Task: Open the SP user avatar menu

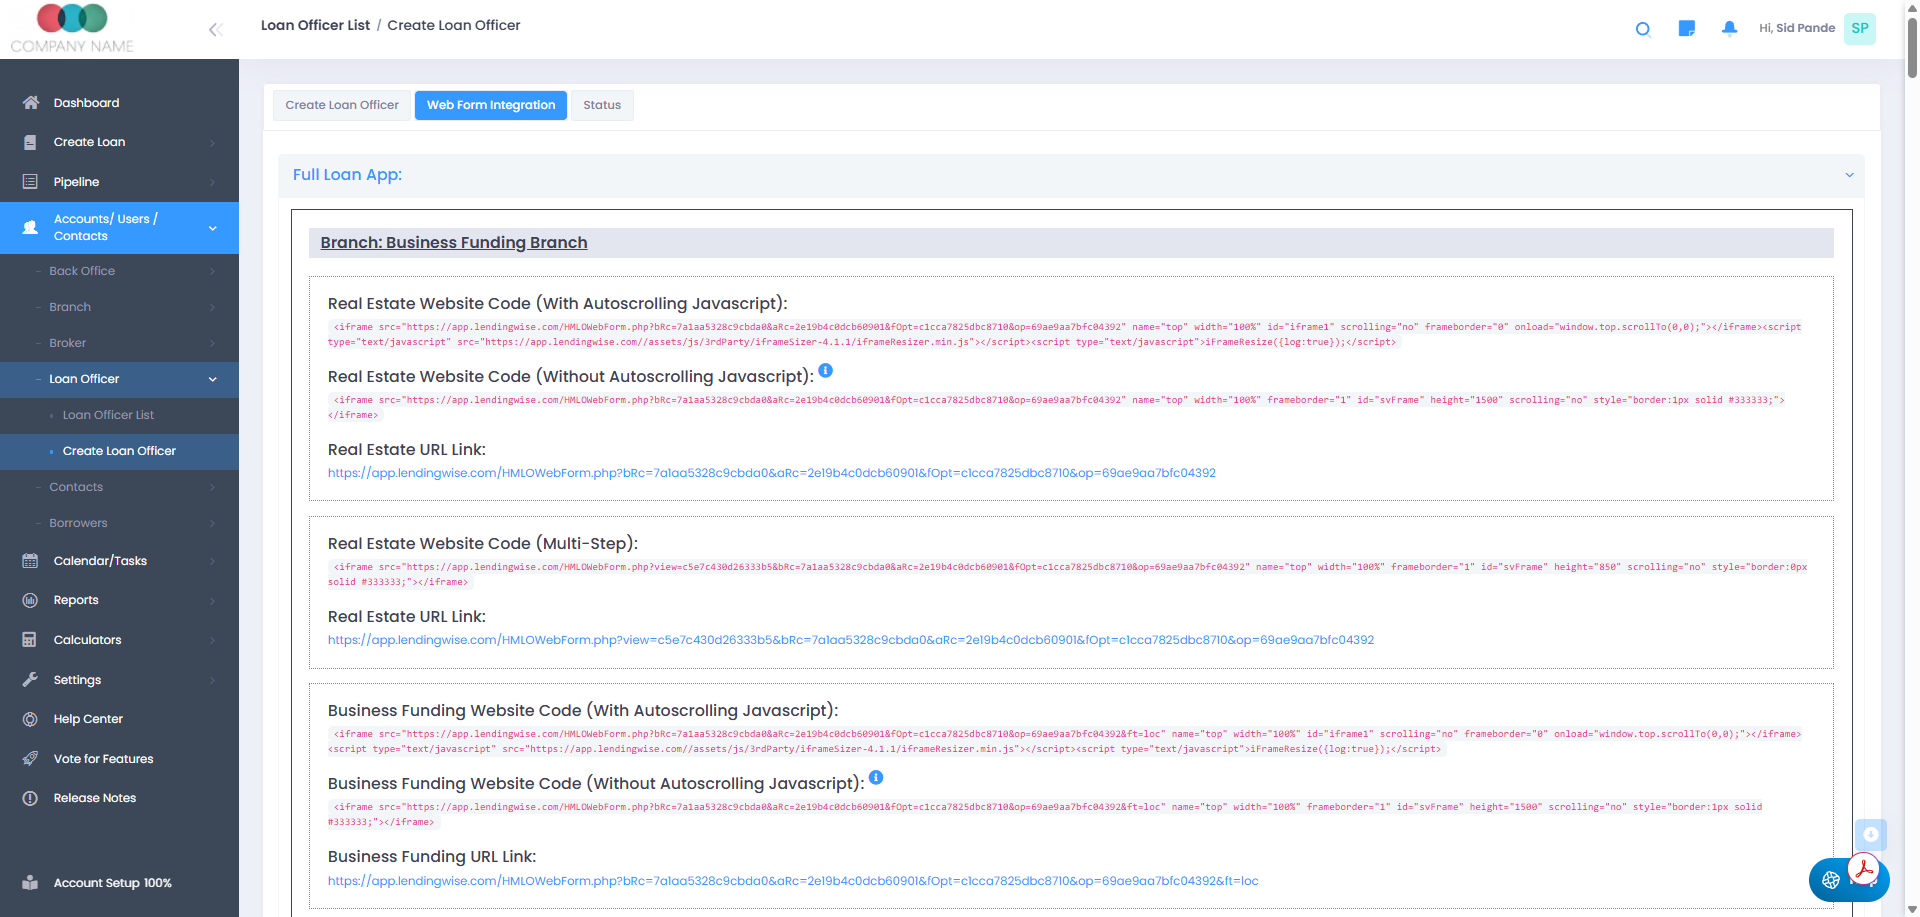Action: click(1859, 29)
